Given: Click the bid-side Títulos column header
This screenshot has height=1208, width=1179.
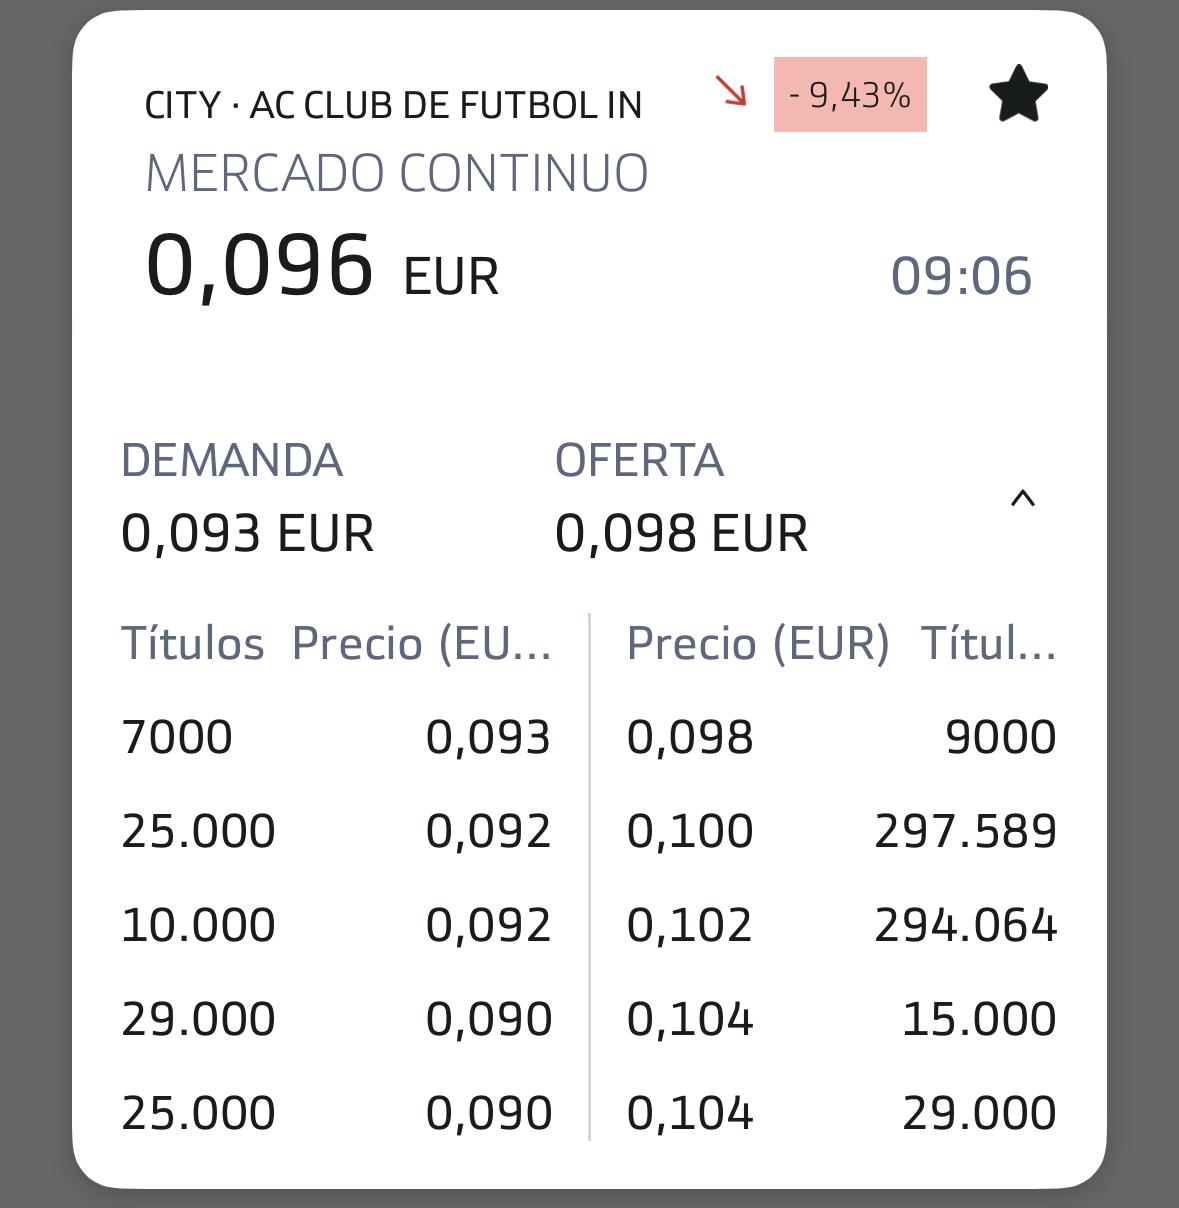Looking at the screenshot, I should [192, 643].
